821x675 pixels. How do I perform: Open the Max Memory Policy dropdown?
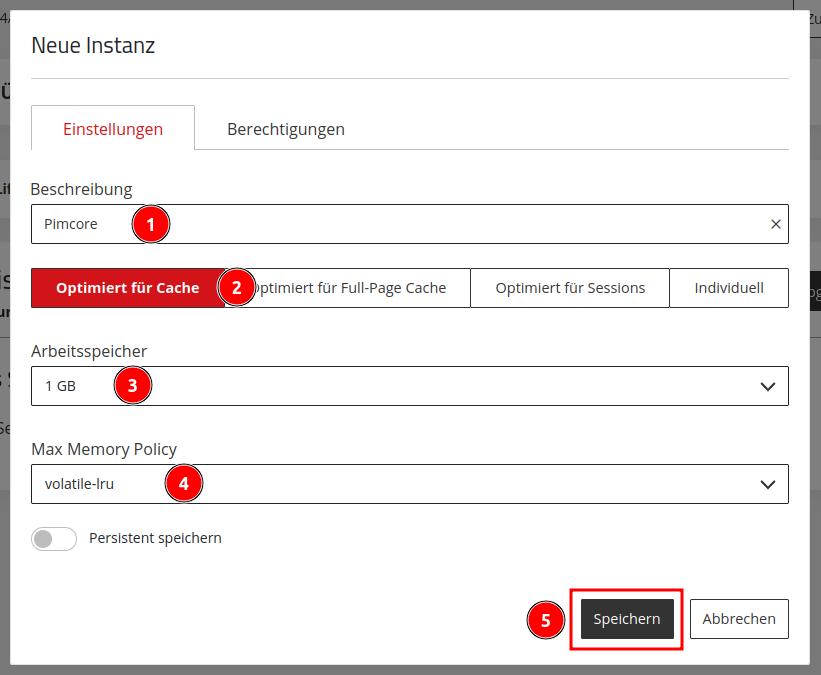[x=409, y=484]
